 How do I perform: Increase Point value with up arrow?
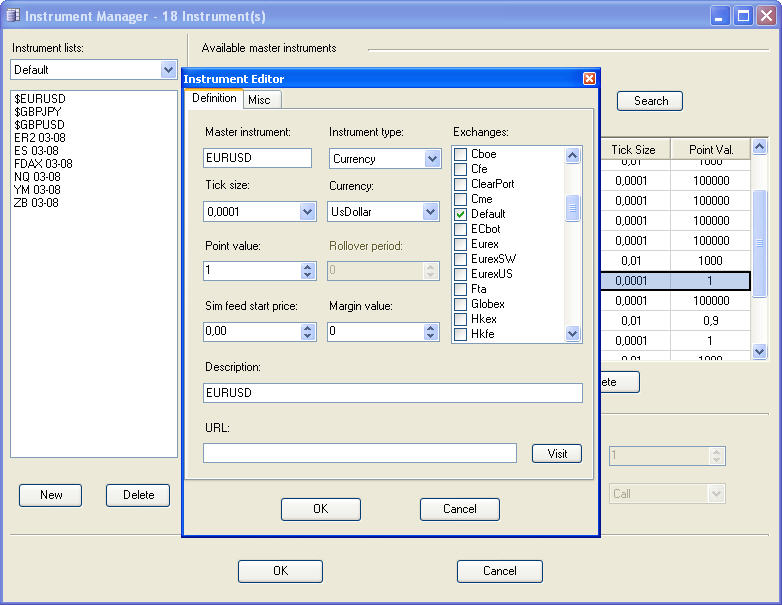point(308,267)
